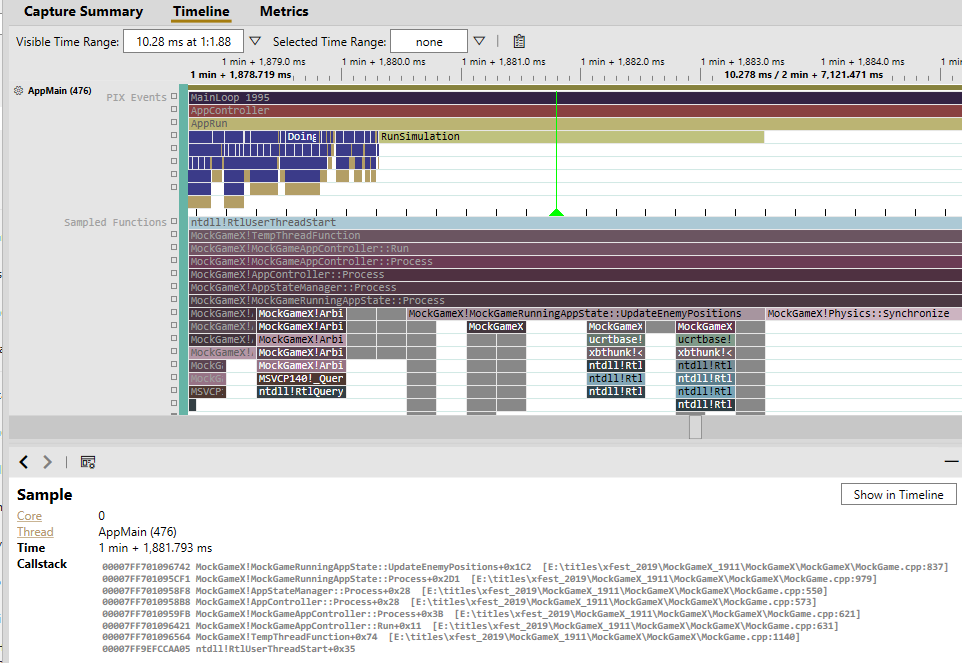Viewport: 962px width, 663px height.
Task: Toggle expander box beside TempThreadFunction row
Action: pyautogui.click(x=174, y=235)
